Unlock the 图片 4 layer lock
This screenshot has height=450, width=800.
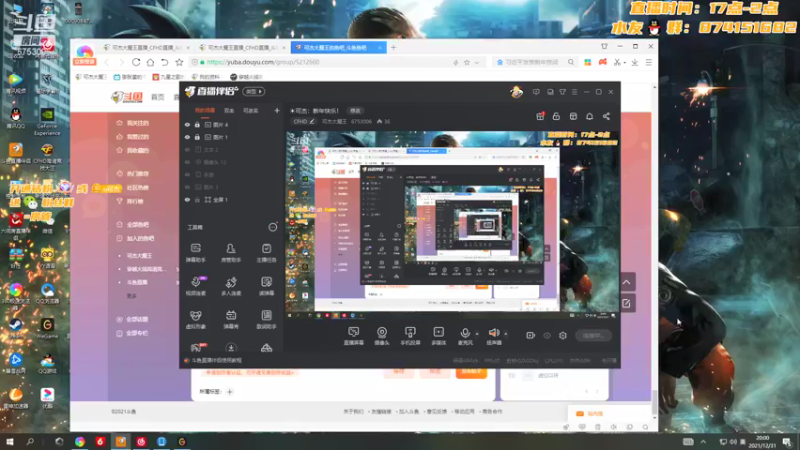[197, 124]
